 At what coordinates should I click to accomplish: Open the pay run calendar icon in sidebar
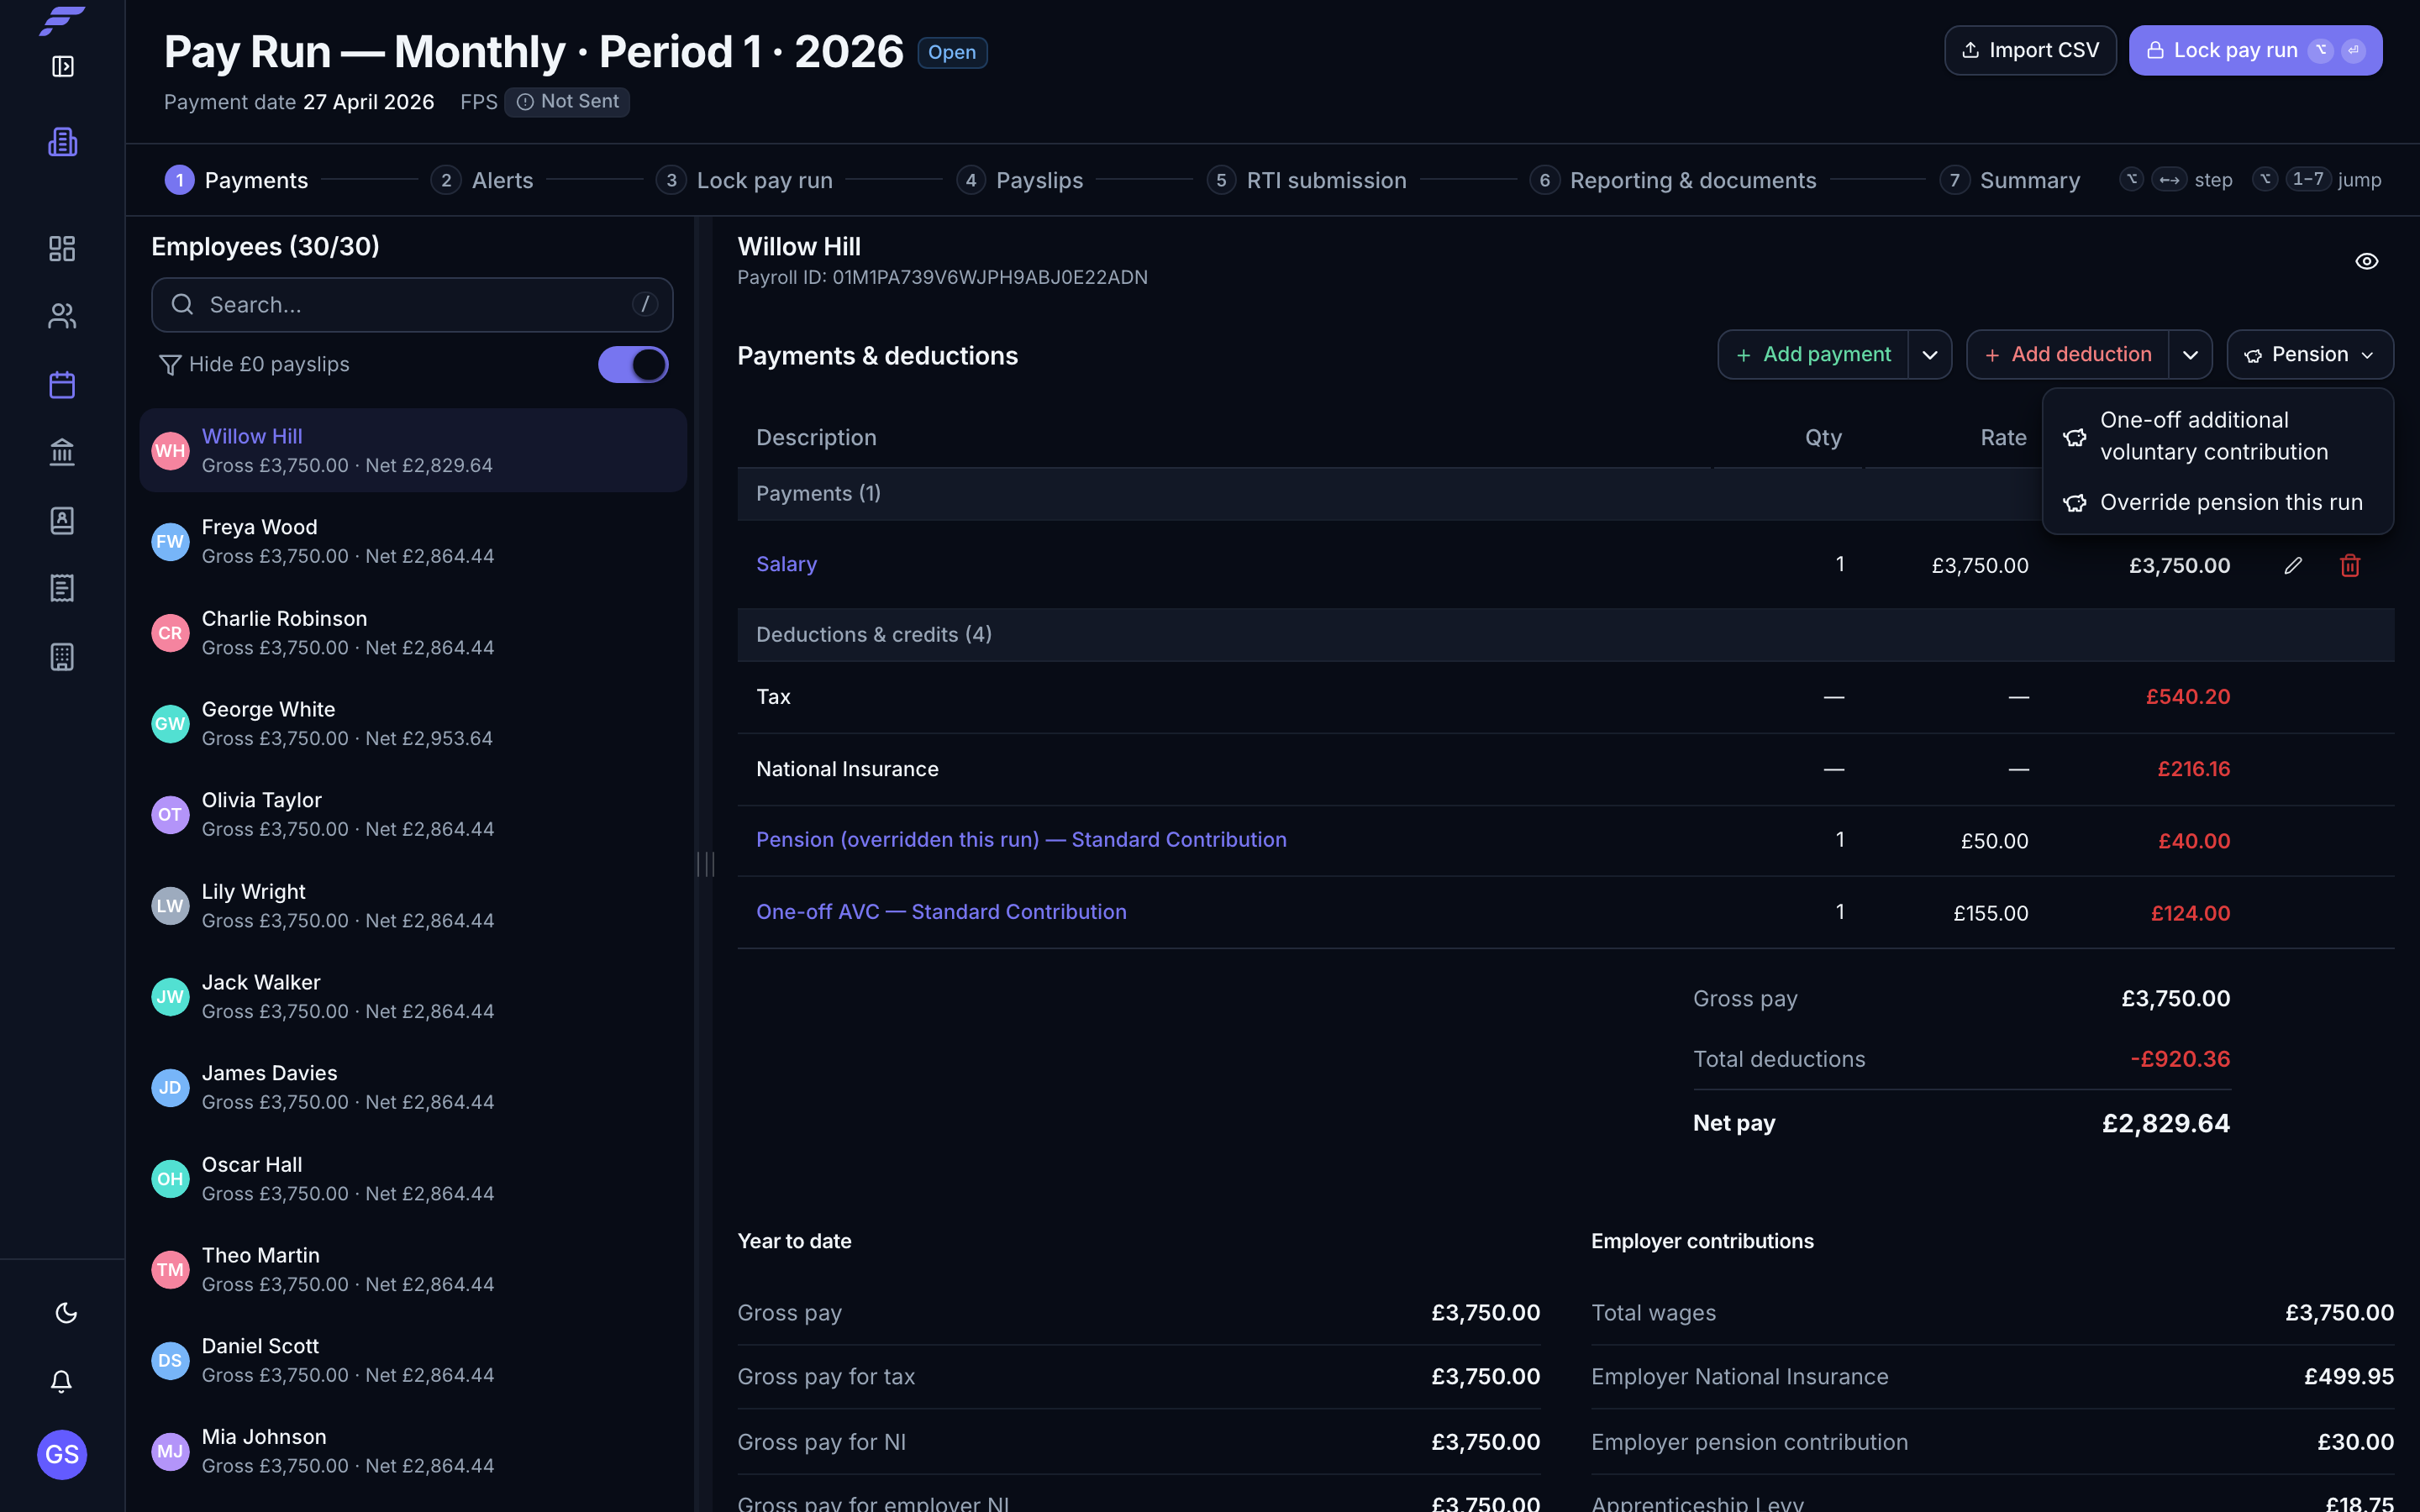point(62,385)
